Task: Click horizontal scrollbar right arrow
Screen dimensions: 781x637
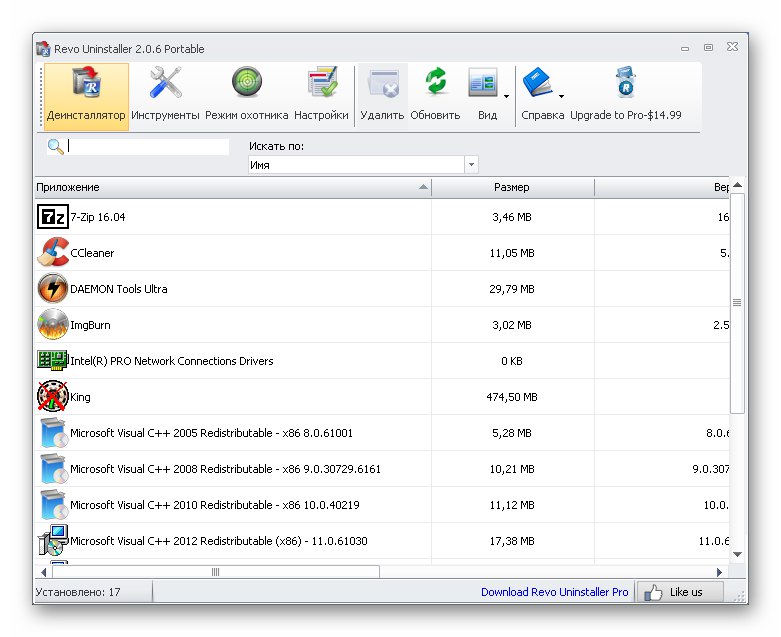Action: 719,572
